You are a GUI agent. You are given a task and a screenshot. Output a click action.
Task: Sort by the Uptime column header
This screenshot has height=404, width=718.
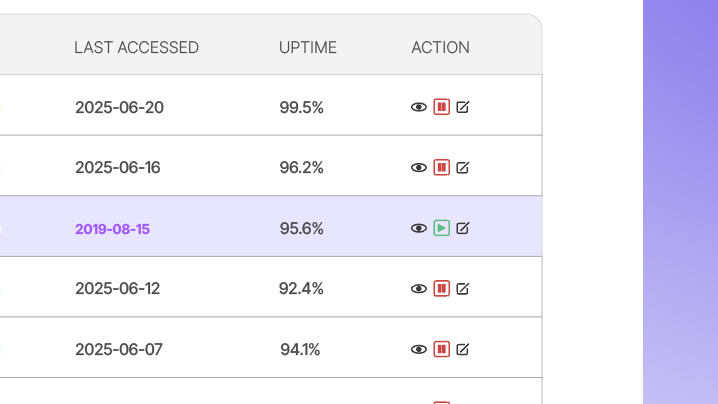tap(308, 48)
